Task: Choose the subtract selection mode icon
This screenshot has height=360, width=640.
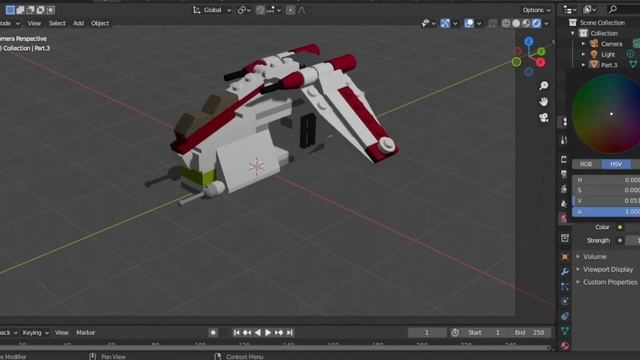Action: pos(30,10)
